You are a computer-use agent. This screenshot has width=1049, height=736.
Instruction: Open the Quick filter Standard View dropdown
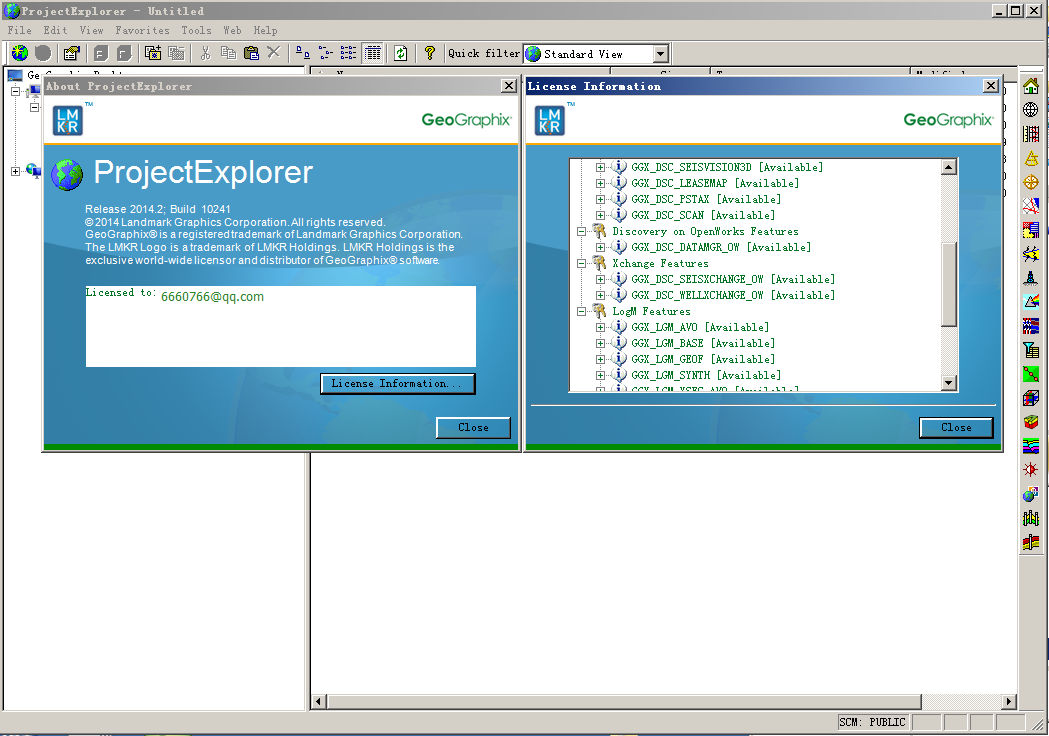661,54
